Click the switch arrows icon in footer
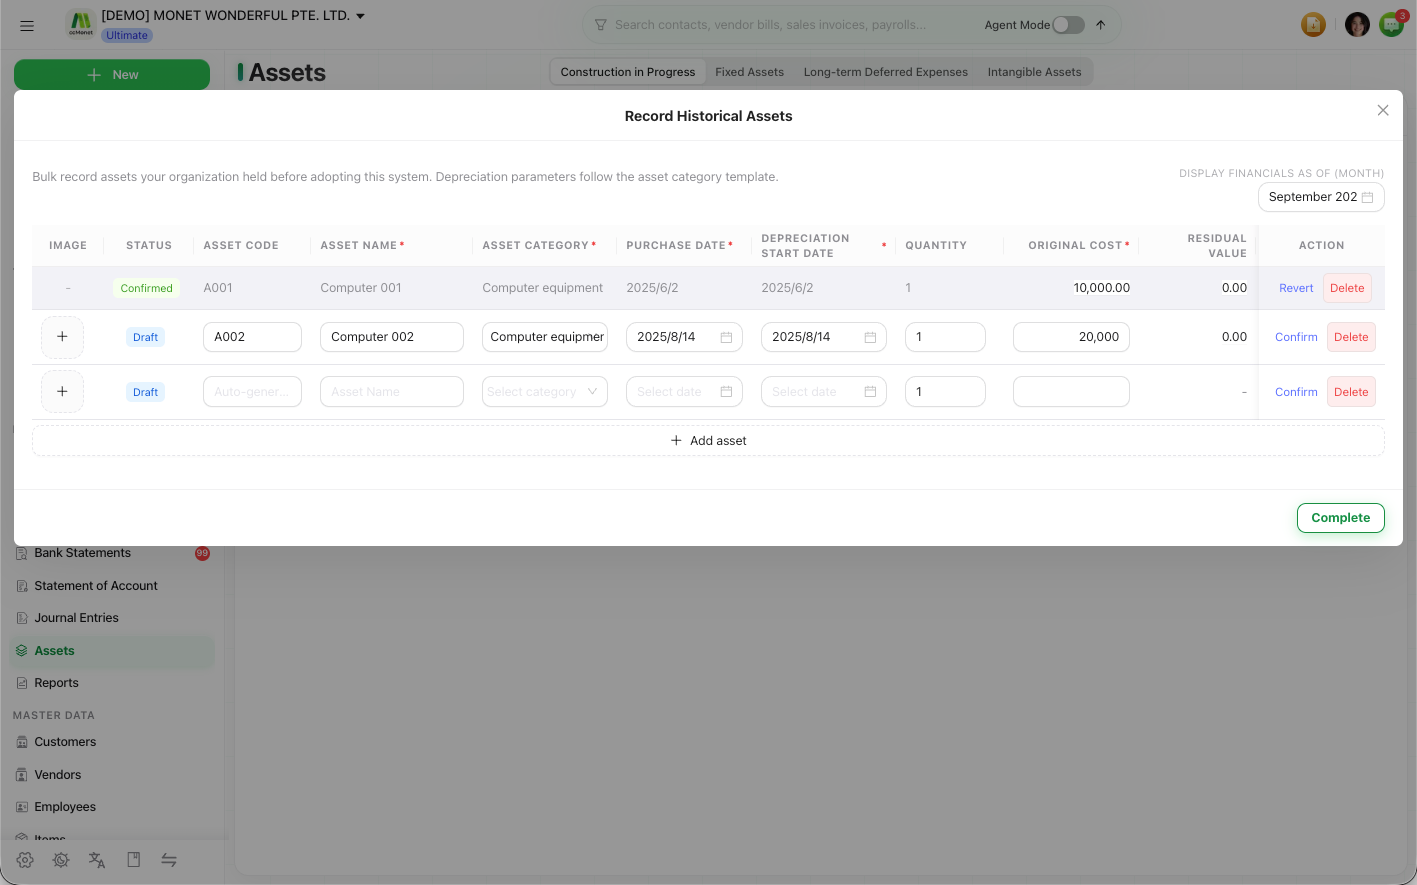 point(169,860)
